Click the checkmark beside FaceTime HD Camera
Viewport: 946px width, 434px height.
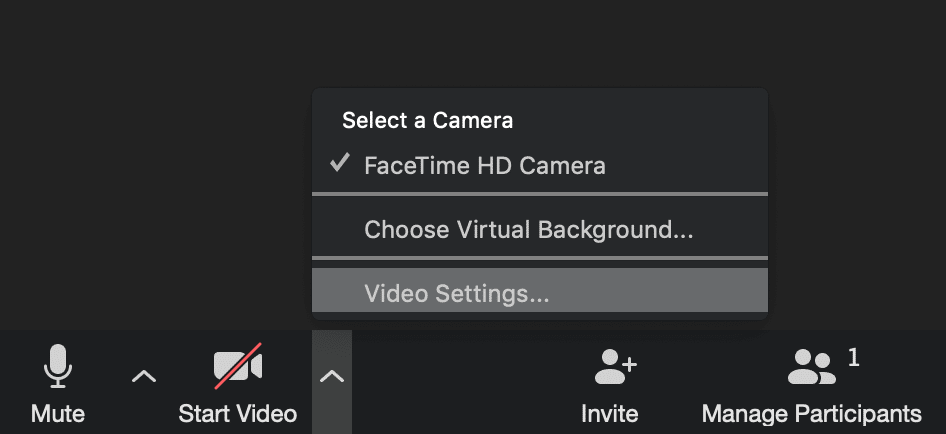341,163
